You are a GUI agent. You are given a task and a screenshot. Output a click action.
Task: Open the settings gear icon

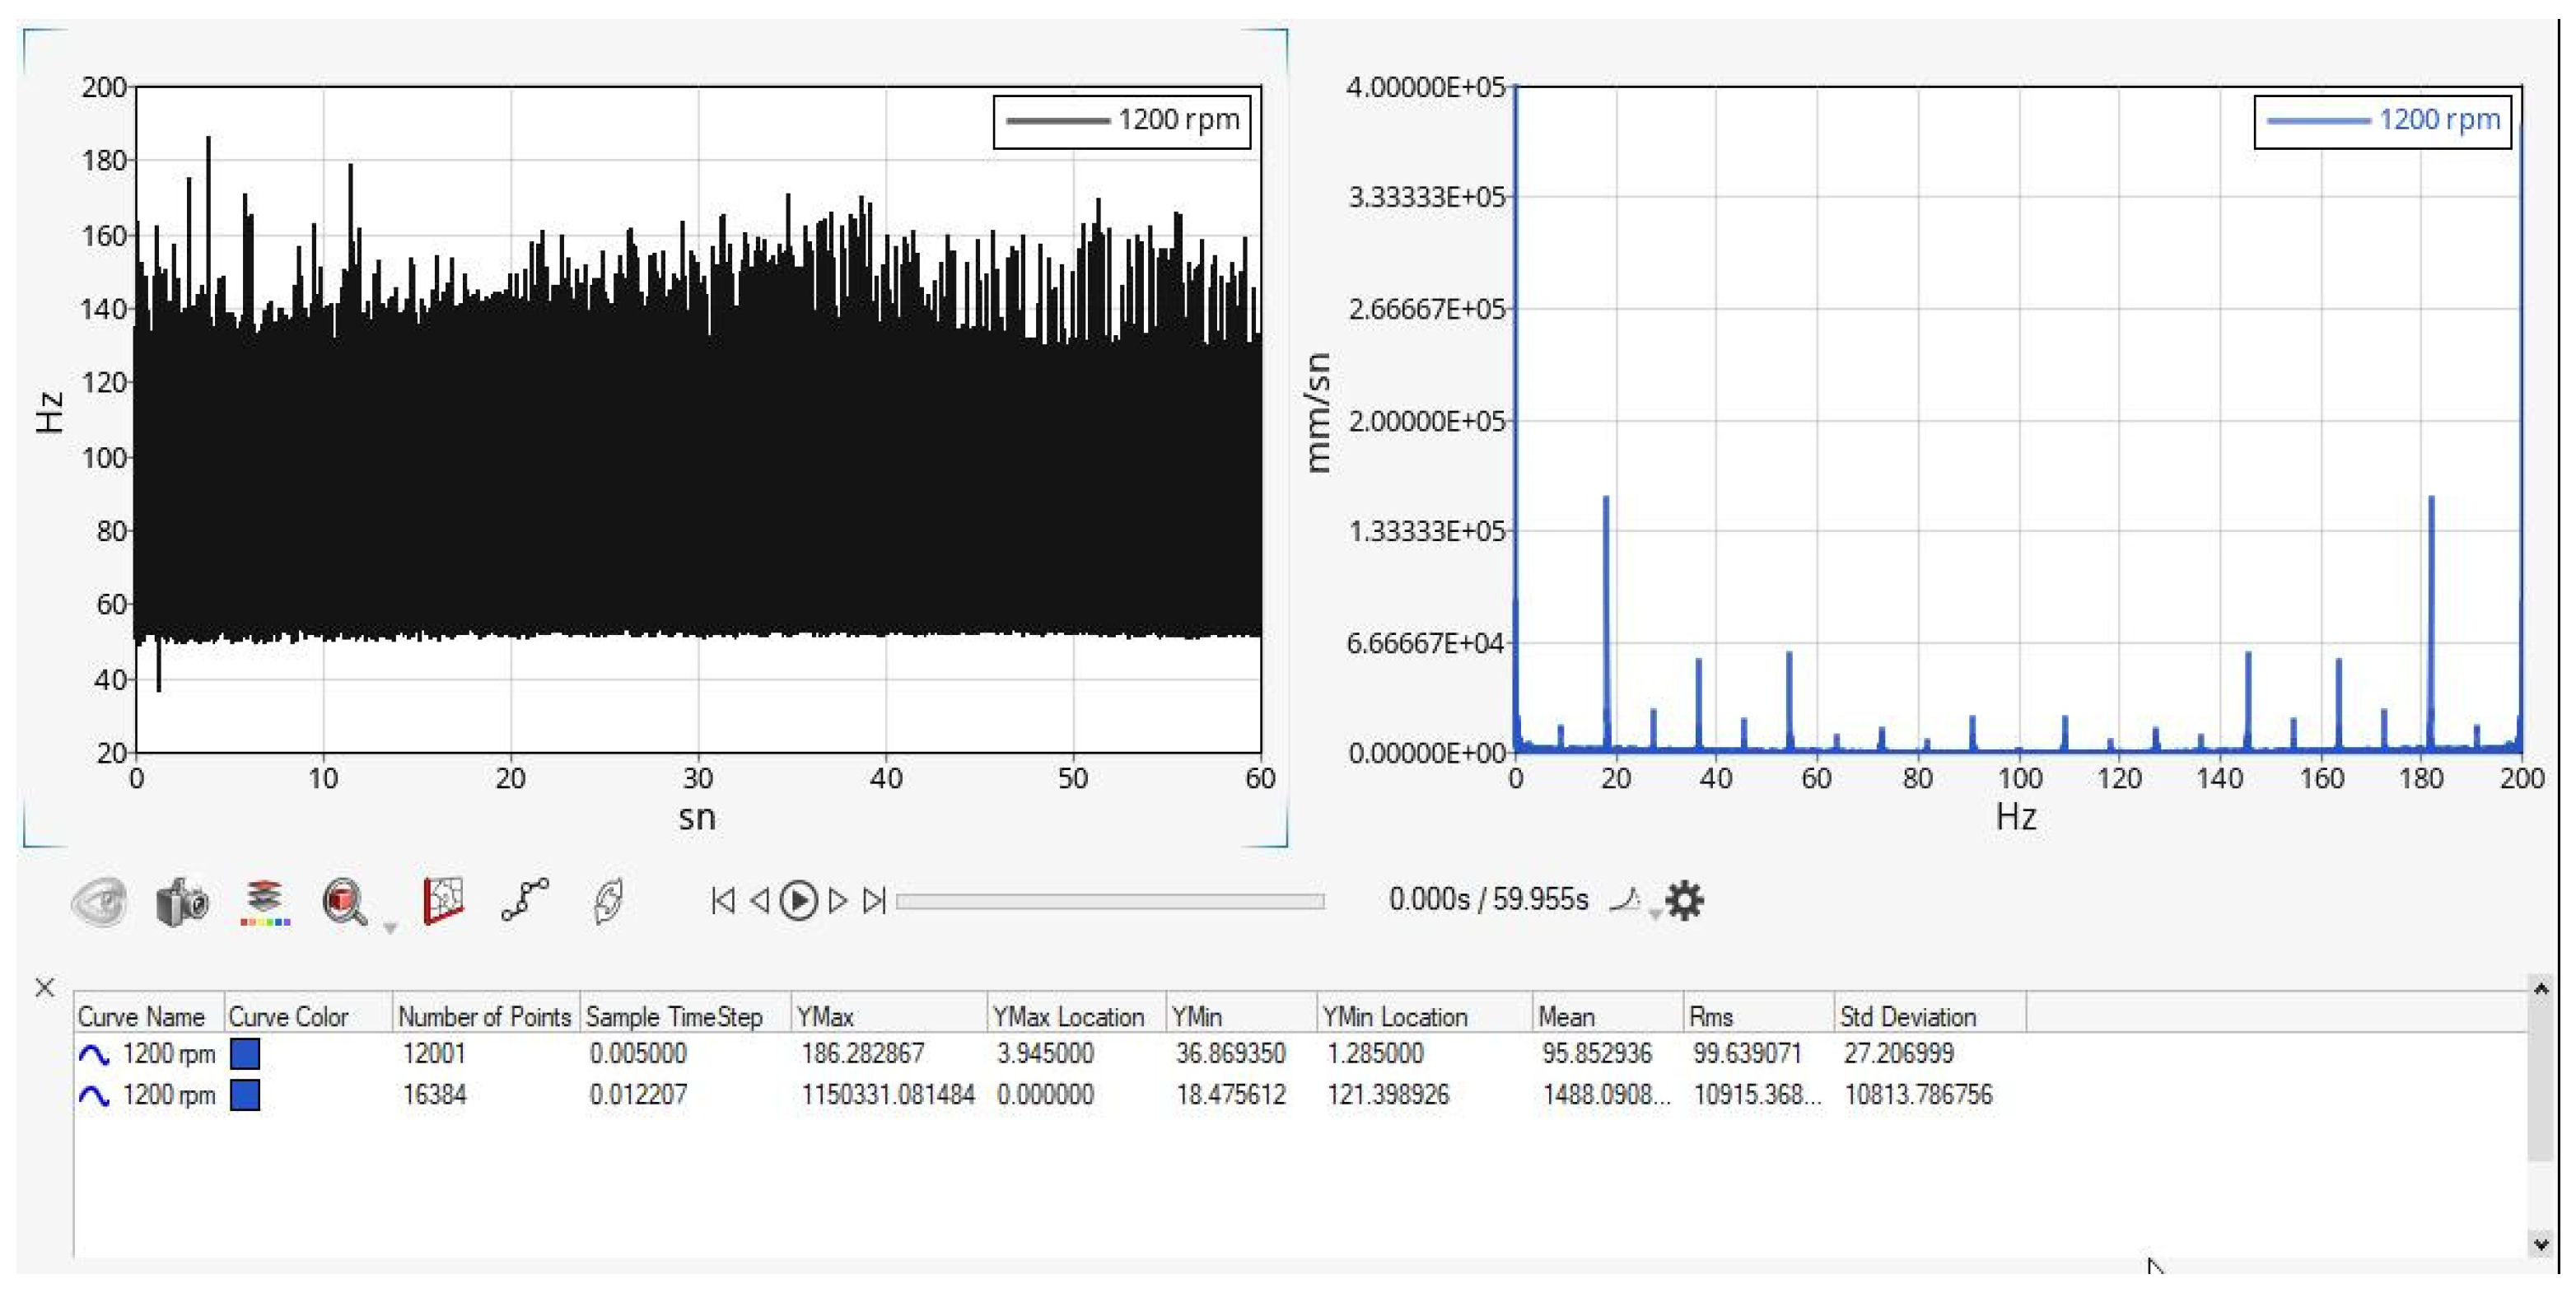[x=1686, y=900]
